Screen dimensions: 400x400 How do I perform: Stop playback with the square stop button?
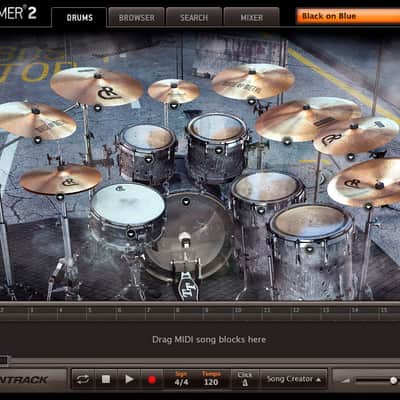point(106,379)
